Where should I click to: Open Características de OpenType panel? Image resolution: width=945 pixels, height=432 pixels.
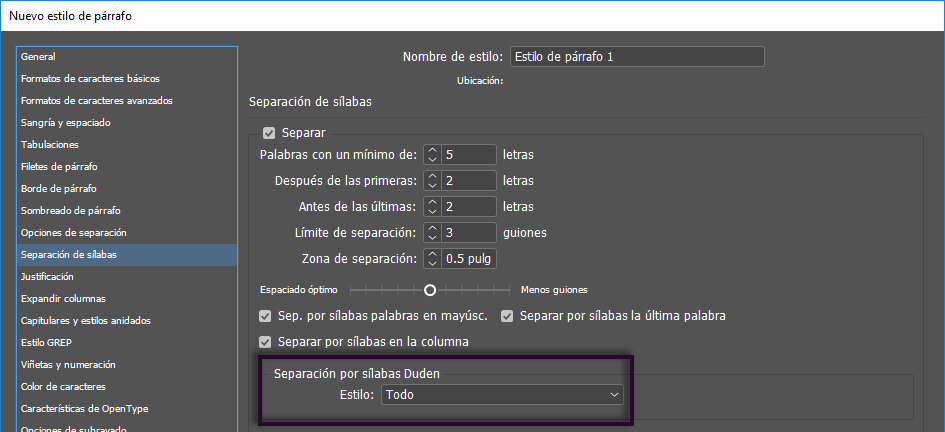pos(83,409)
